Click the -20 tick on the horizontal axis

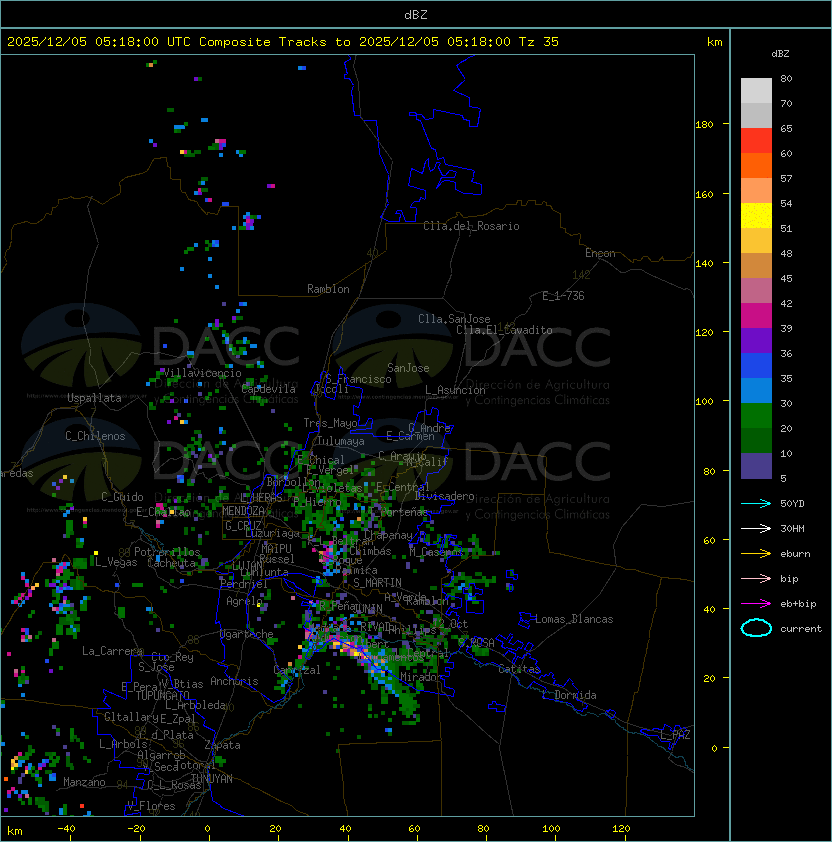coord(136,829)
